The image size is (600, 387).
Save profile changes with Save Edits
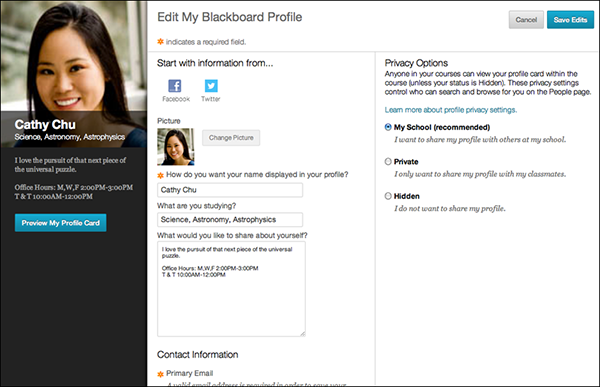[x=570, y=20]
